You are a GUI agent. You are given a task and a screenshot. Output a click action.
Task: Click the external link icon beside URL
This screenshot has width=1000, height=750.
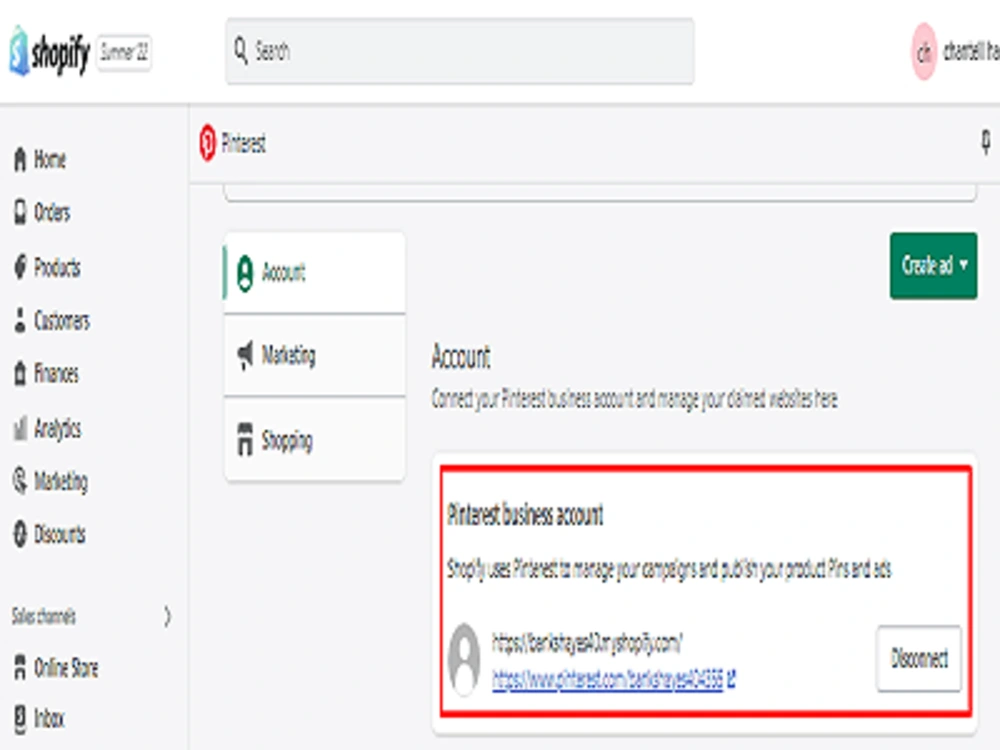tap(732, 680)
